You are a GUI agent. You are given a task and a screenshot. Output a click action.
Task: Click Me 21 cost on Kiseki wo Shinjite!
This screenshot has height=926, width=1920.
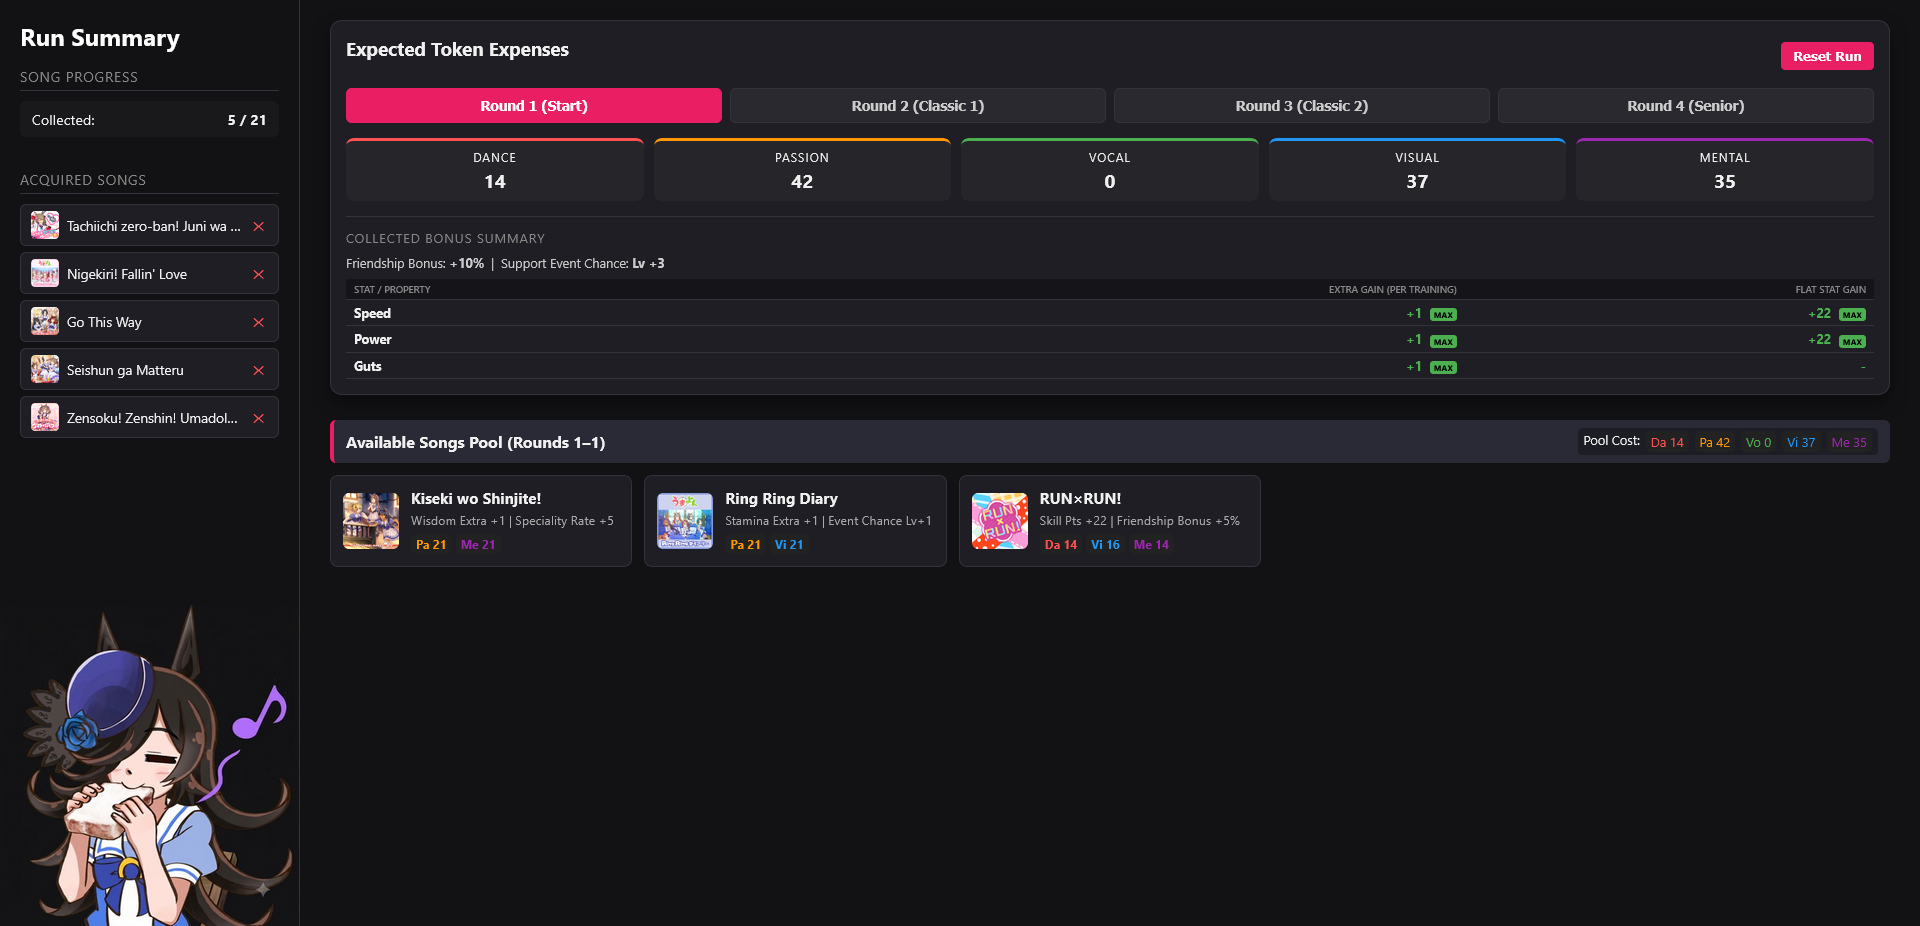478,545
